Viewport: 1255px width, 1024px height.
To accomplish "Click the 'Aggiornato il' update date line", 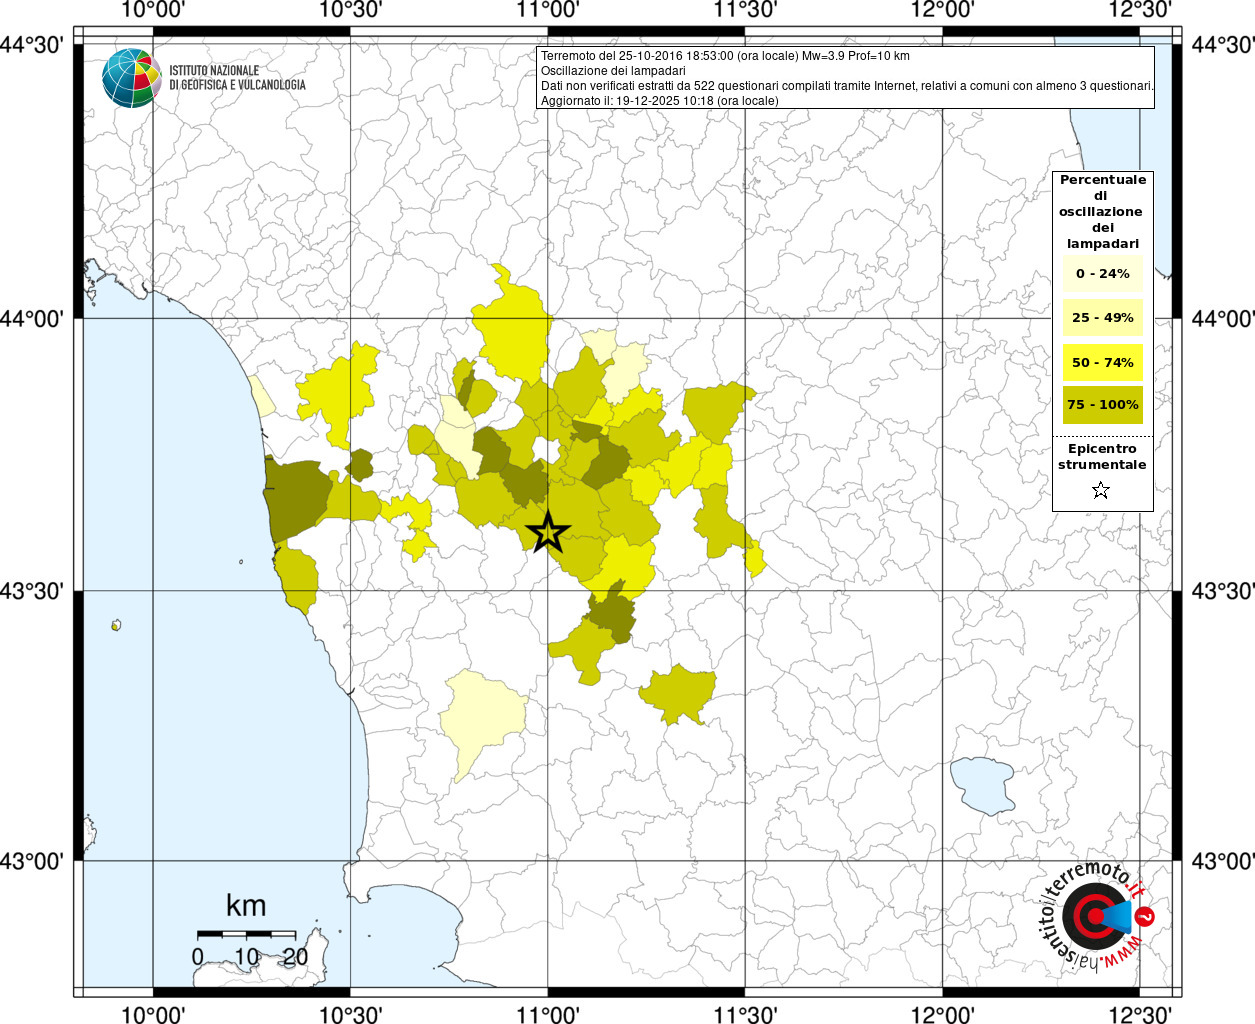I will (659, 100).
